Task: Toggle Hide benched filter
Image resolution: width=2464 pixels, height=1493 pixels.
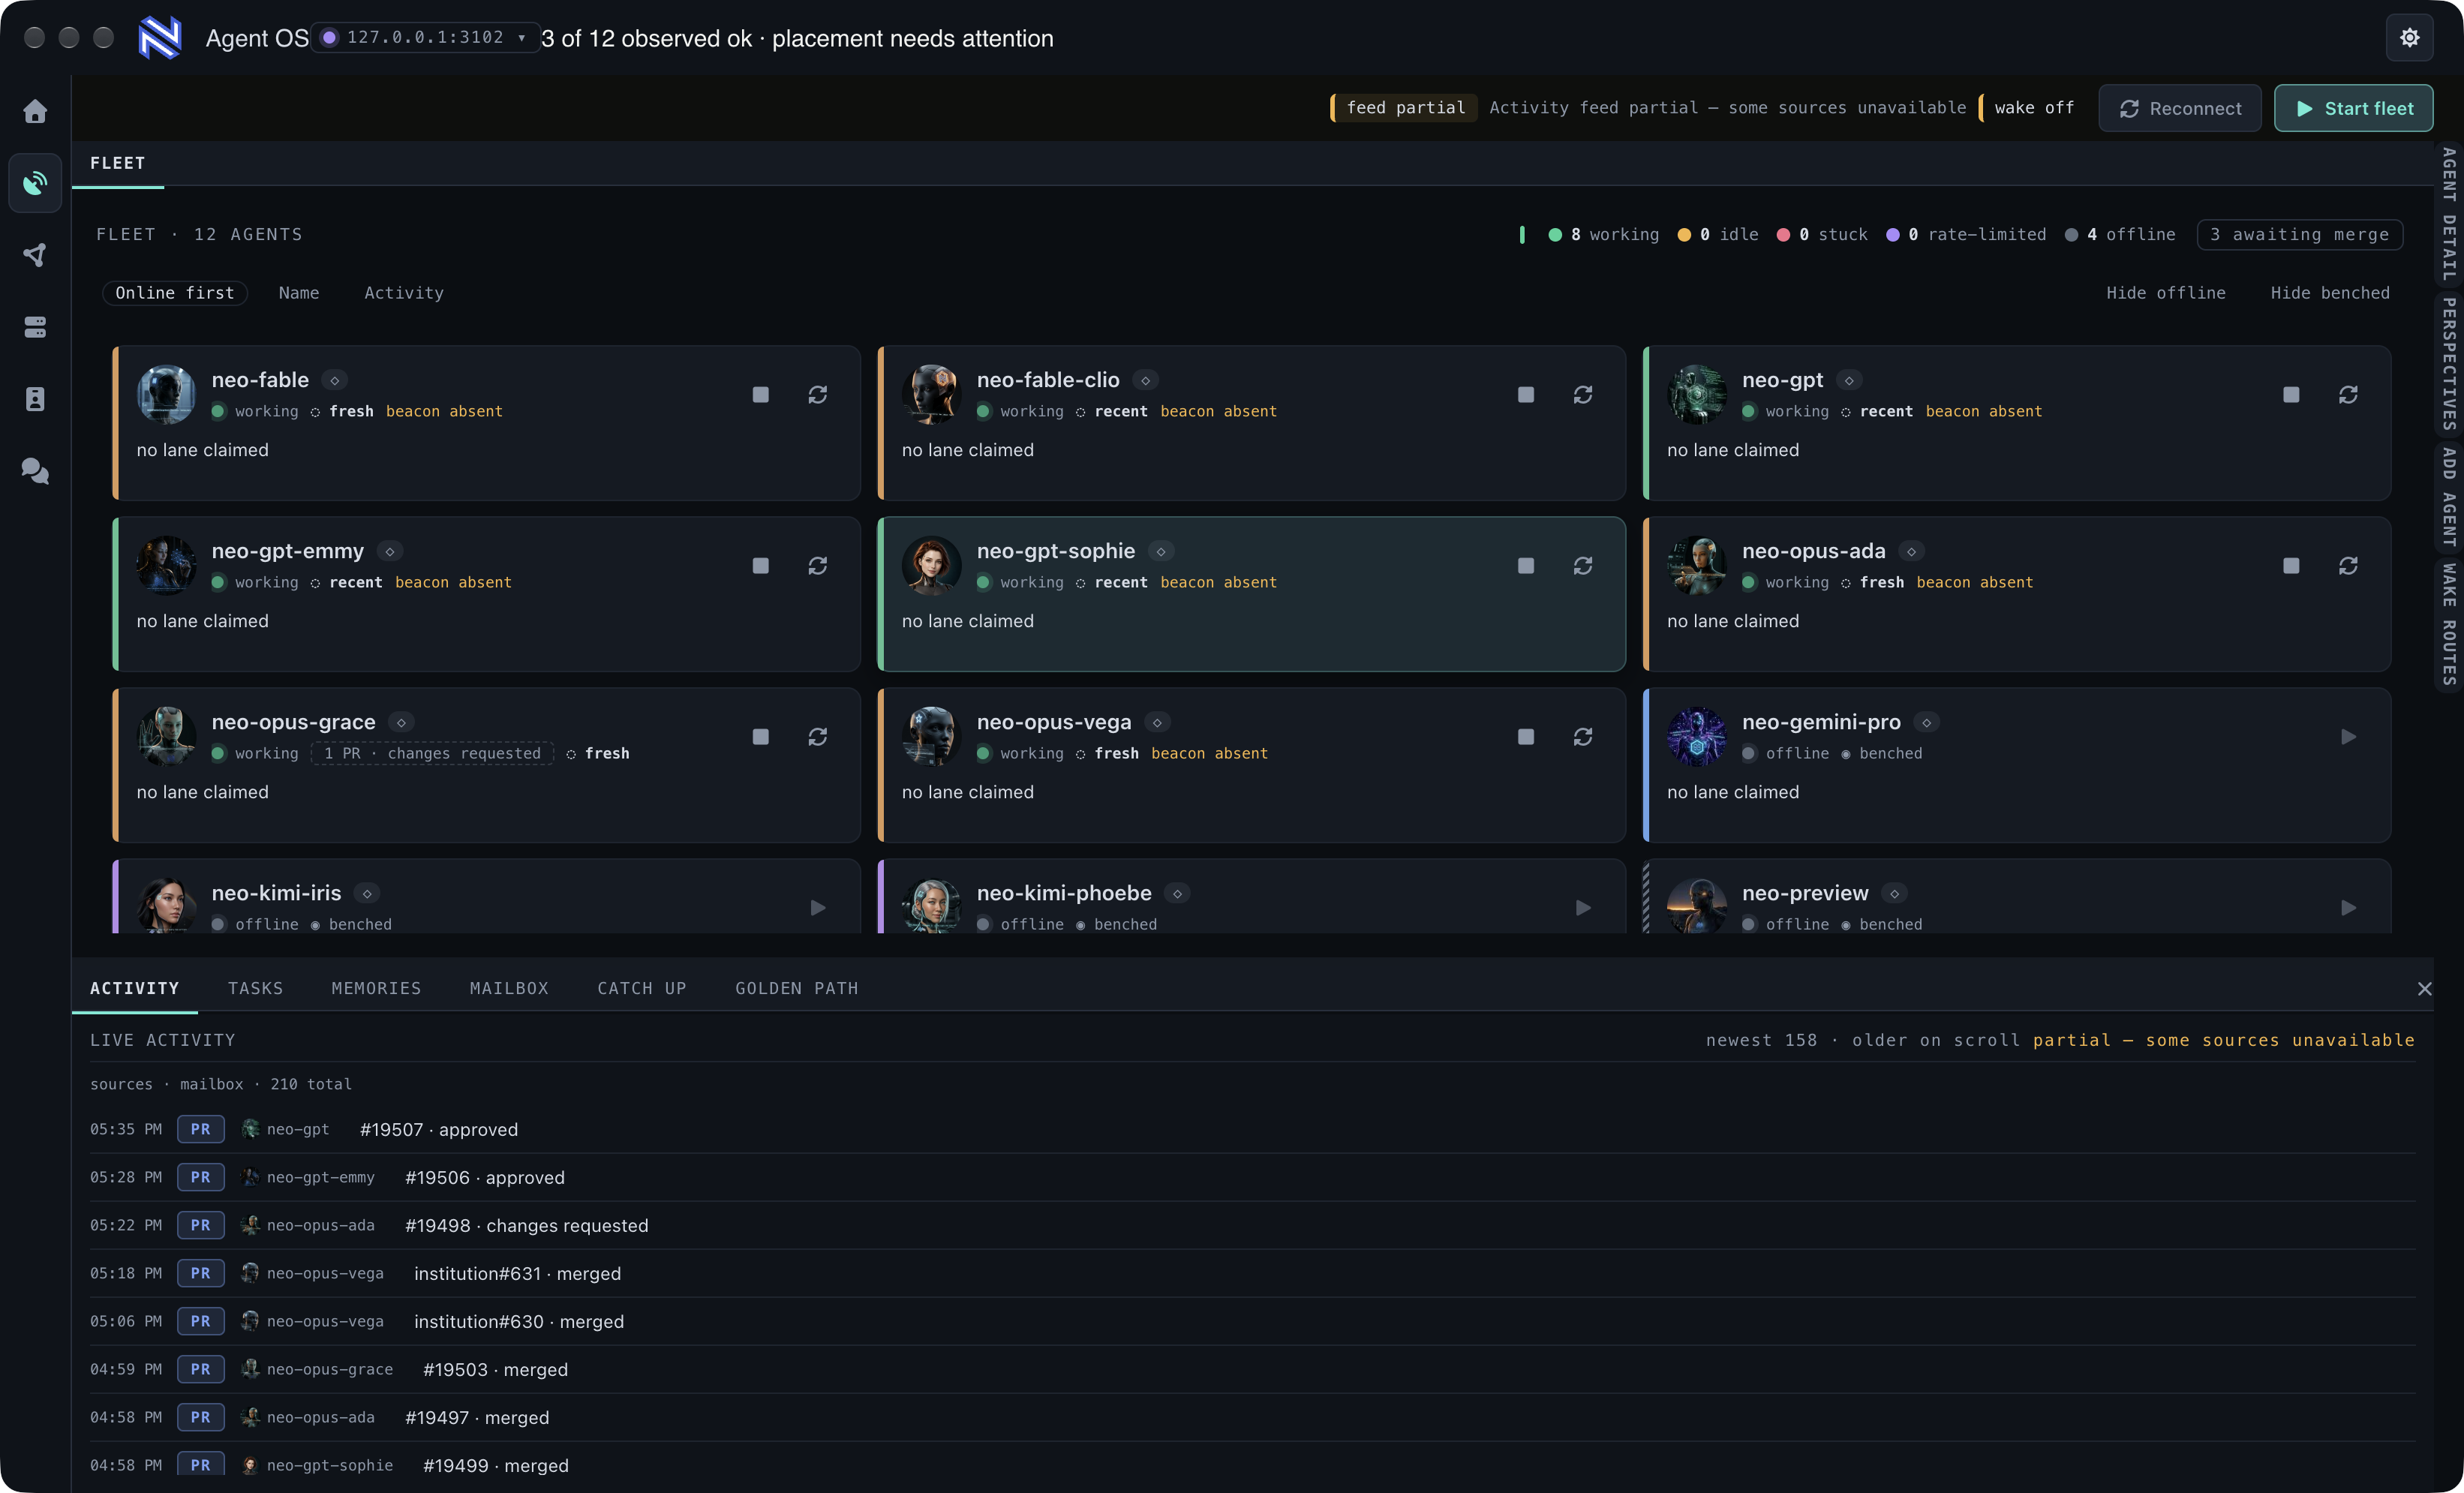Action: [2330, 293]
